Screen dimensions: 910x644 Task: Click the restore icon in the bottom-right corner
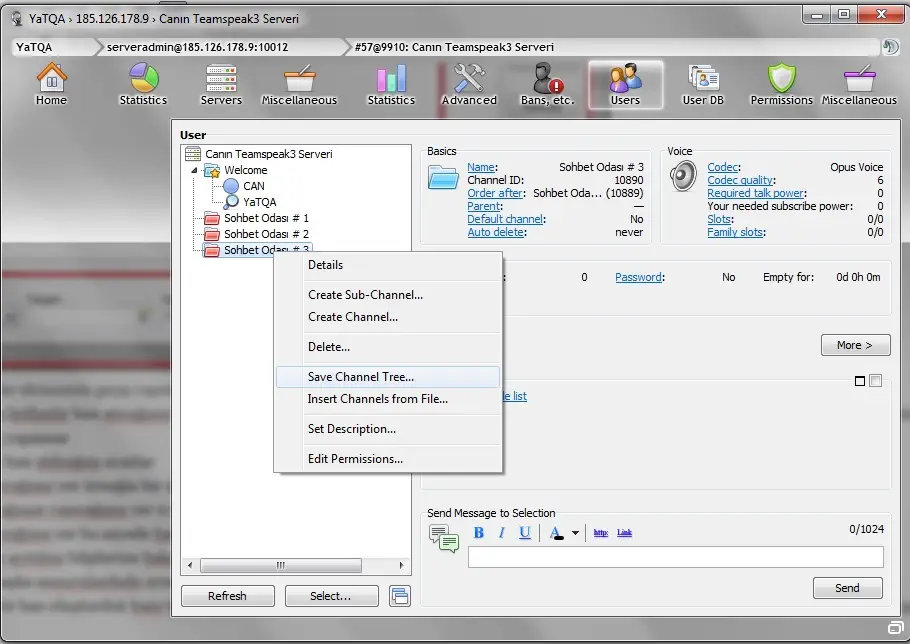coord(895,628)
